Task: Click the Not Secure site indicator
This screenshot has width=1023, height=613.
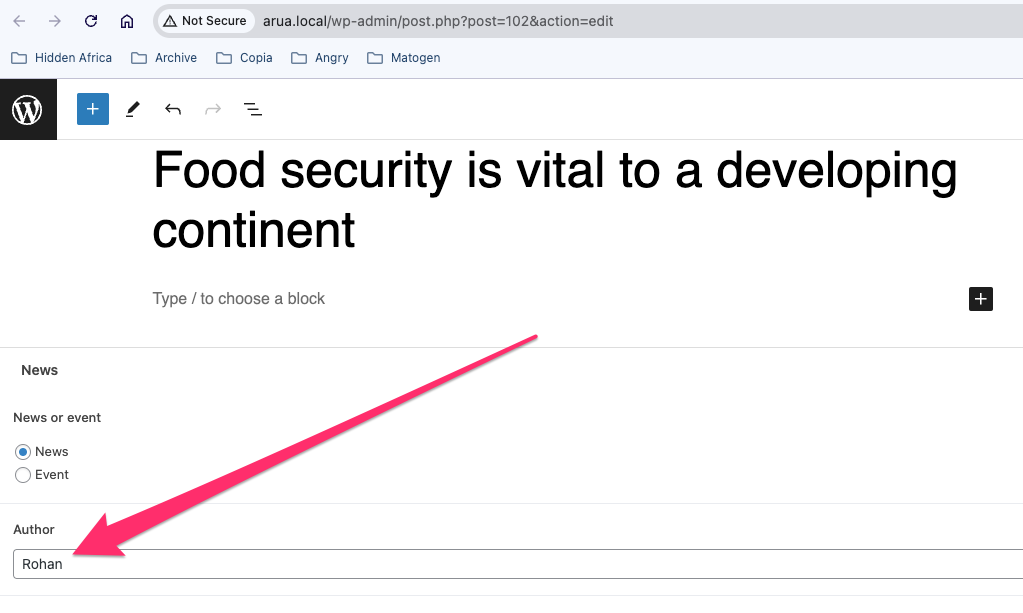Action: pyautogui.click(x=205, y=21)
